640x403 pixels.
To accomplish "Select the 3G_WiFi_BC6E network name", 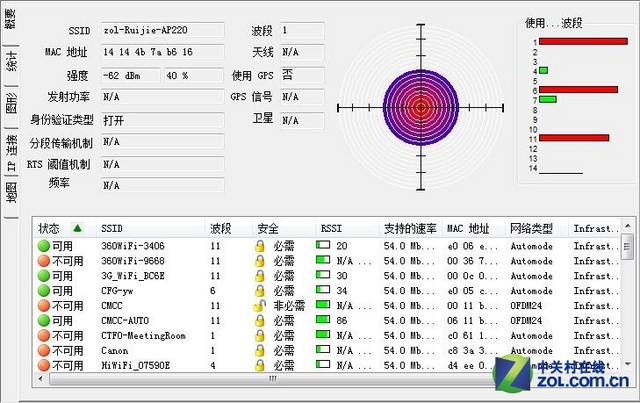I will 133,276.
